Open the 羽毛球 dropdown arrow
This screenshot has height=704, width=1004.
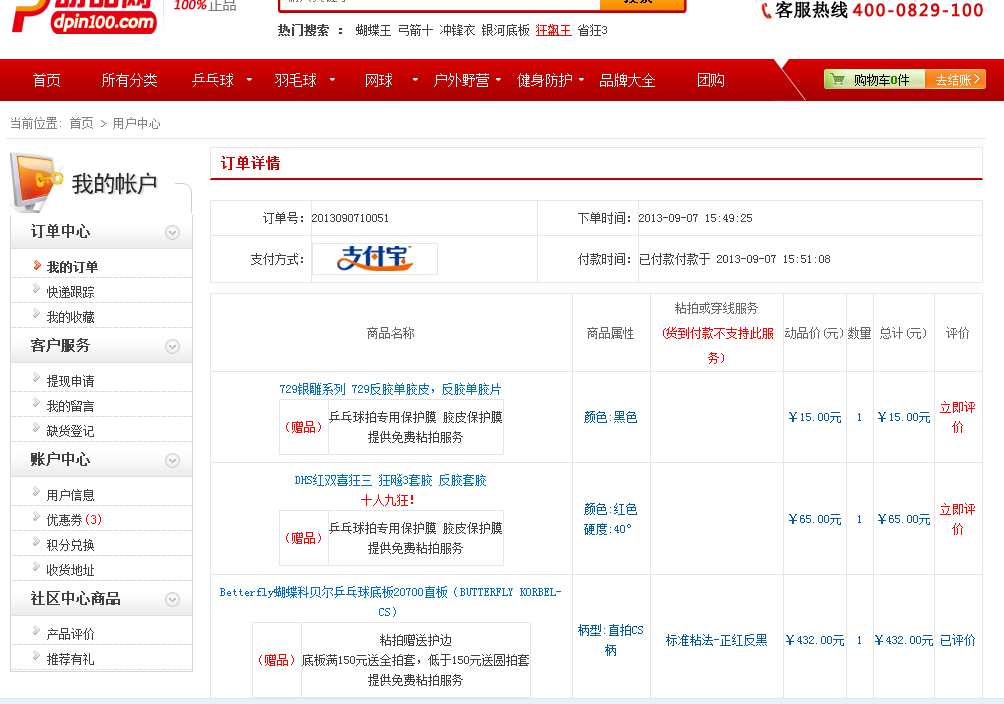click(332, 80)
